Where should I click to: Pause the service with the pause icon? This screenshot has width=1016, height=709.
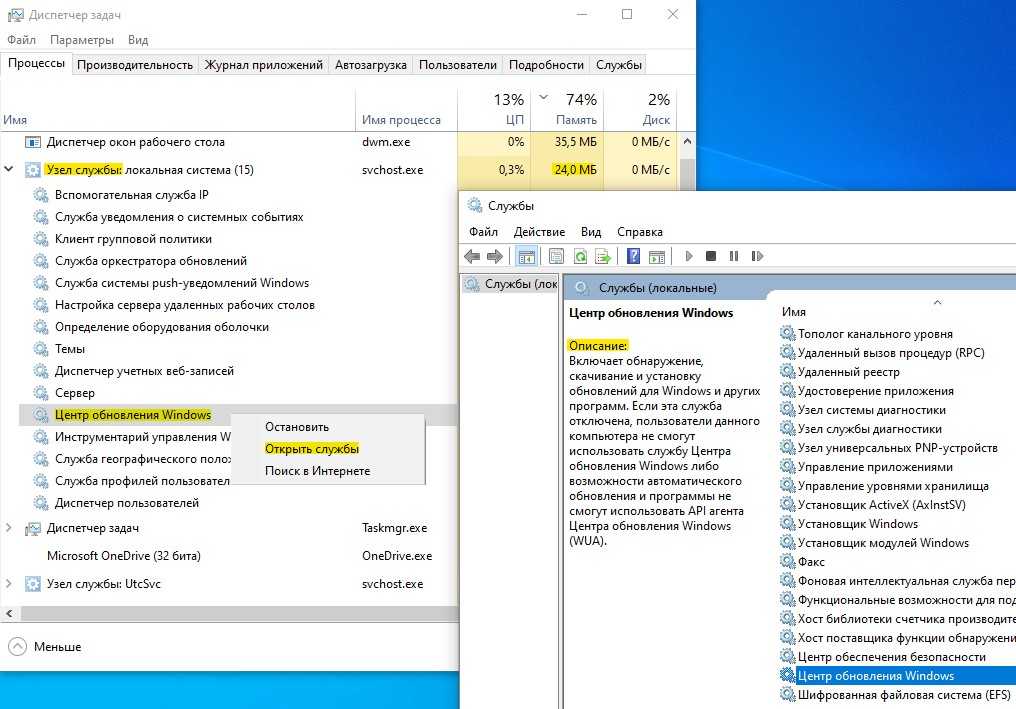[x=734, y=257]
